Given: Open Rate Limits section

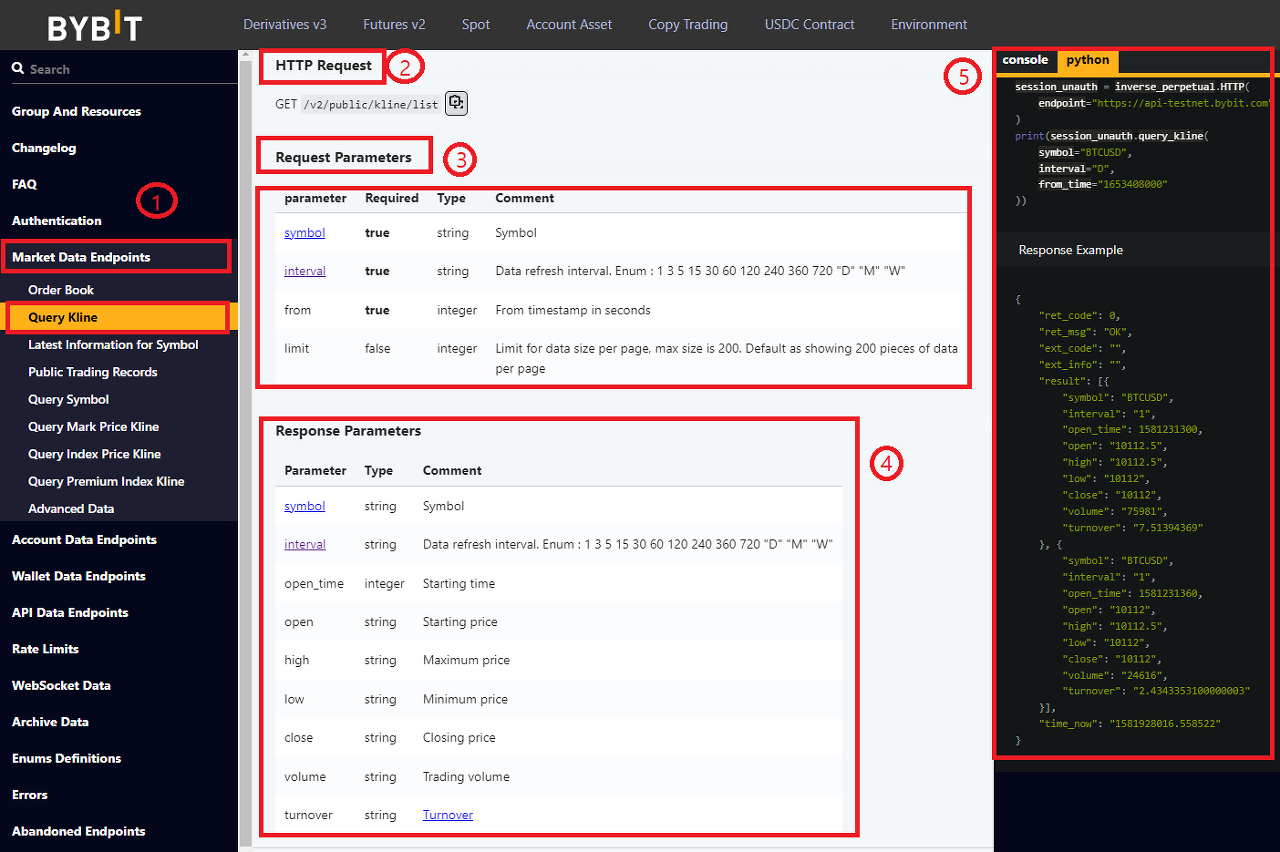Looking at the screenshot, I should click(45, 649).
